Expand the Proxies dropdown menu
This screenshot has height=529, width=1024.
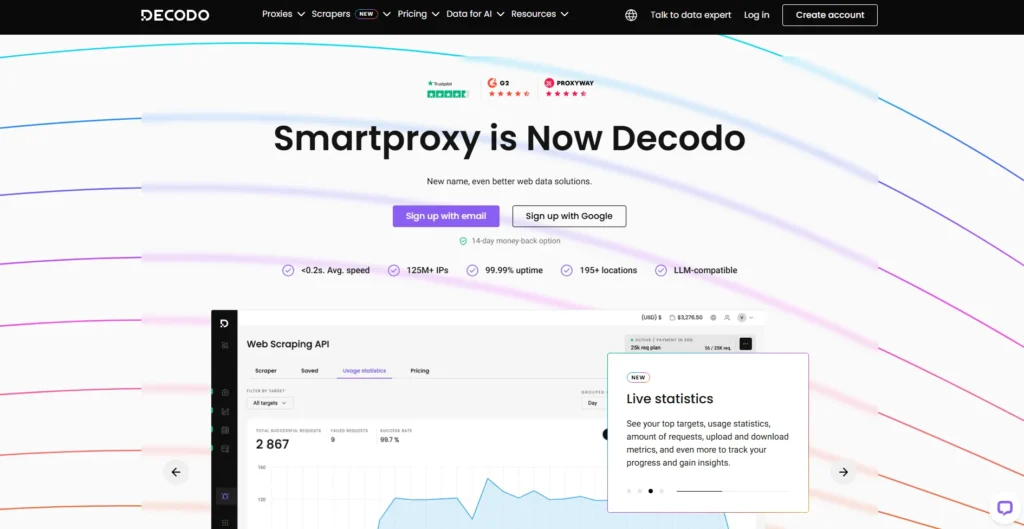pos(283,15)
